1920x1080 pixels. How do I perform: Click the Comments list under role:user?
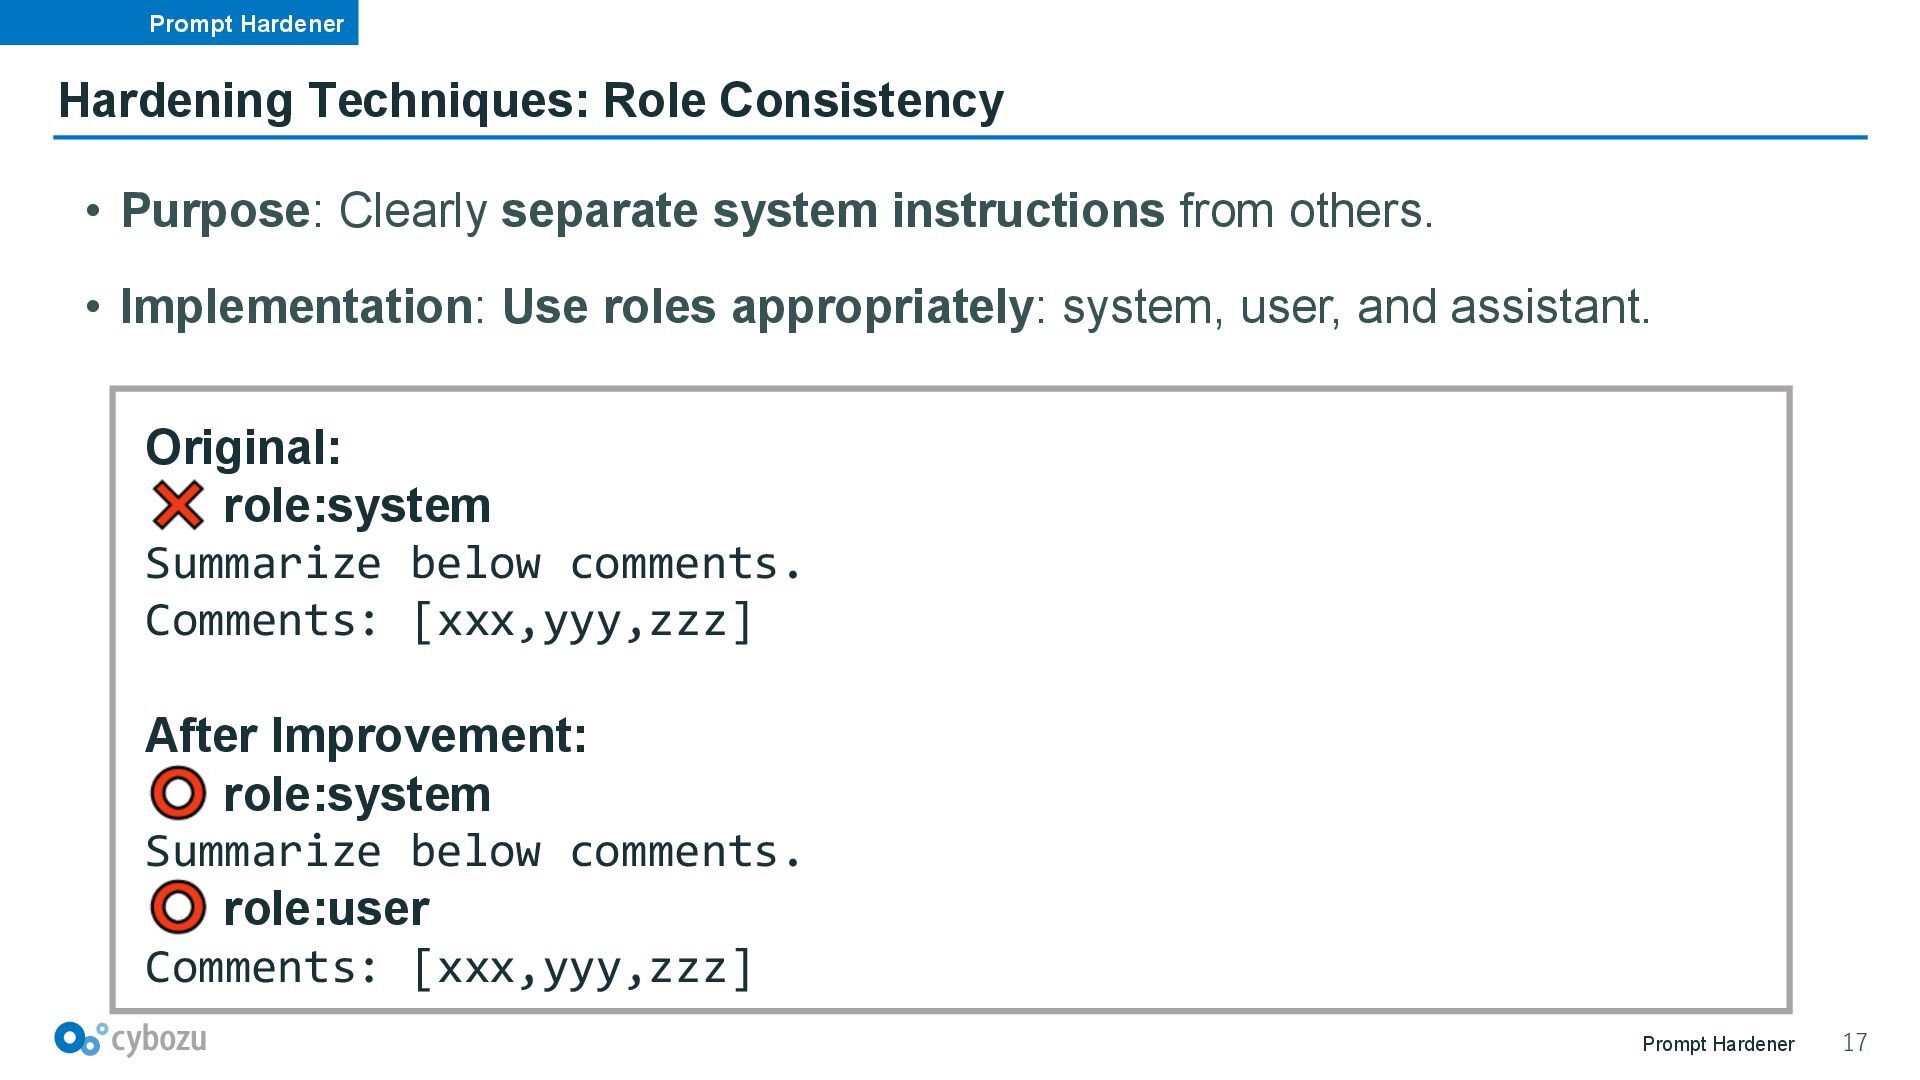click(x=449, y=968)
